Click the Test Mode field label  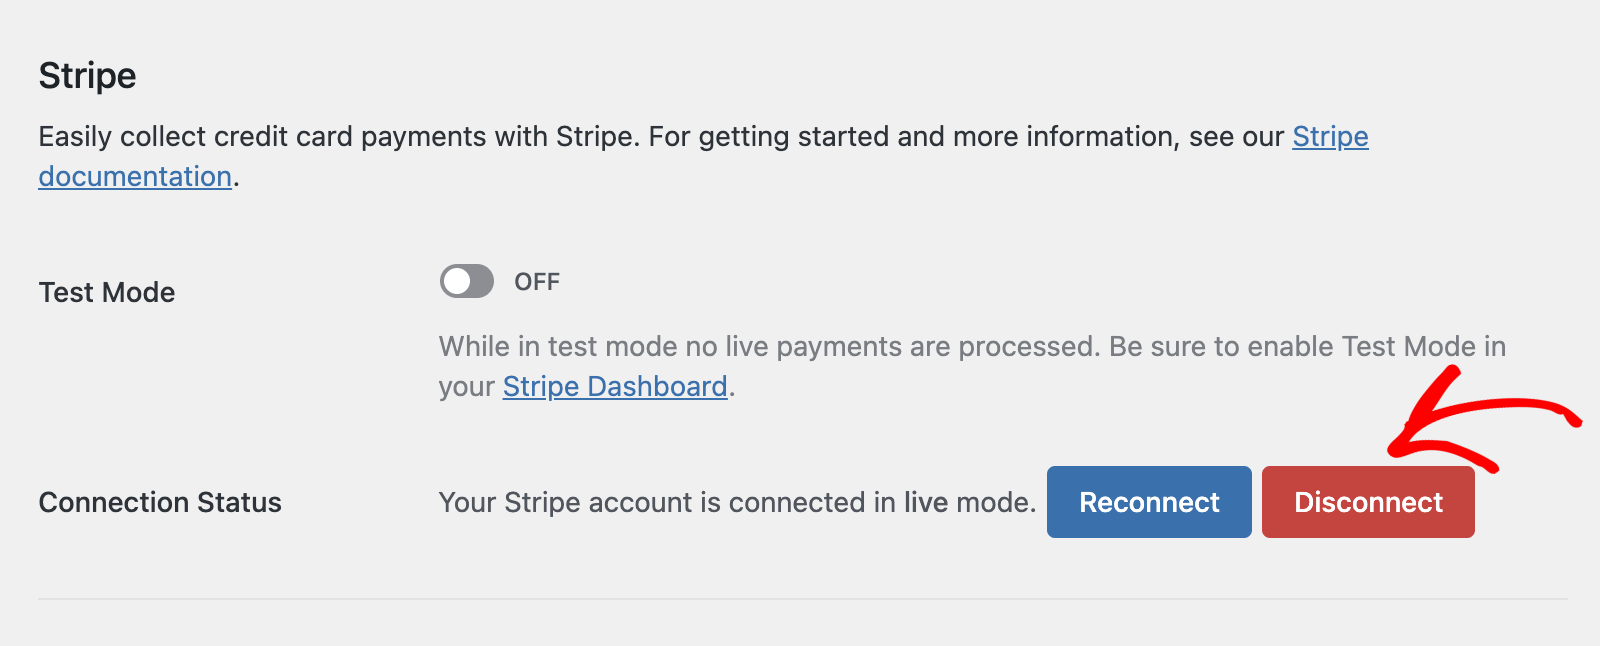coord(106,292)
